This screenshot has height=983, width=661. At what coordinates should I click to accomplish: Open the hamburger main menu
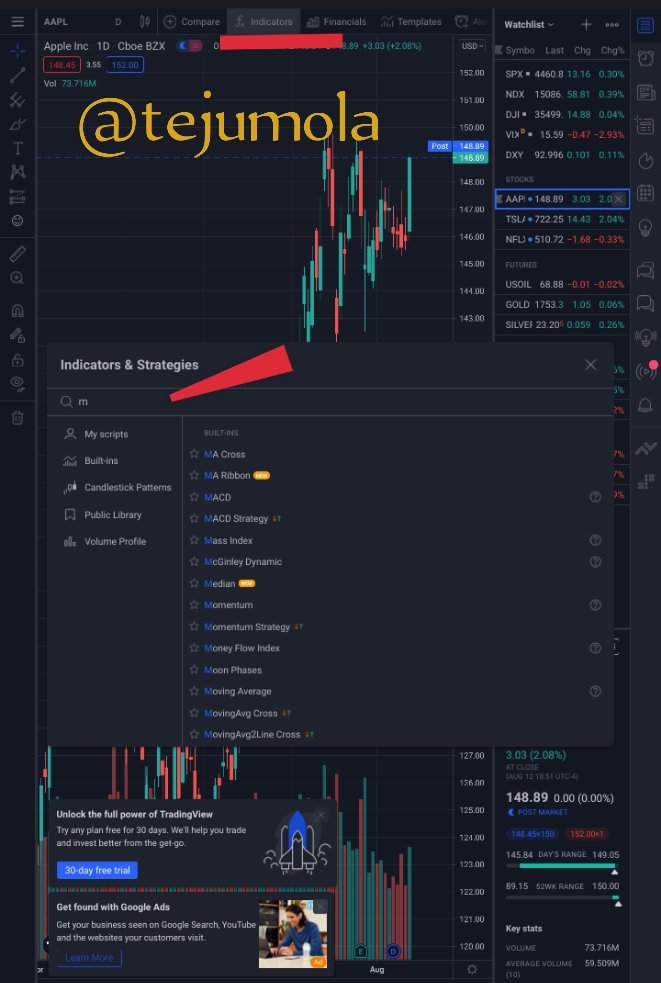[18, 22]
